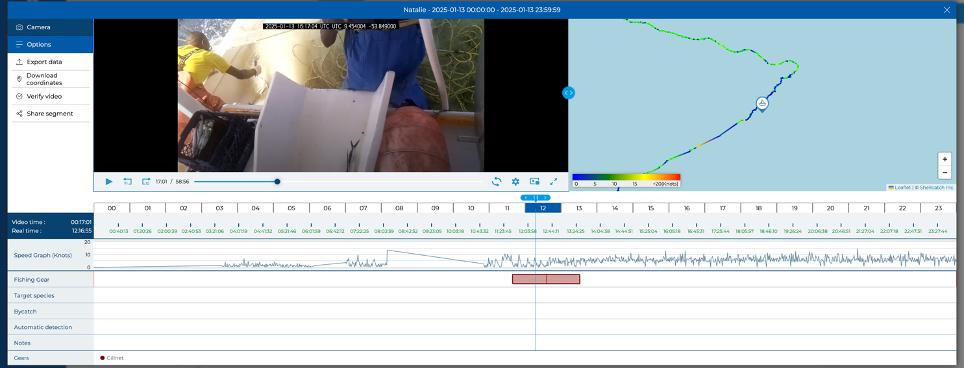This screenshot has width=964, height=368.
Task: Select hour 15 on the timeline
Action: point(651,208)
